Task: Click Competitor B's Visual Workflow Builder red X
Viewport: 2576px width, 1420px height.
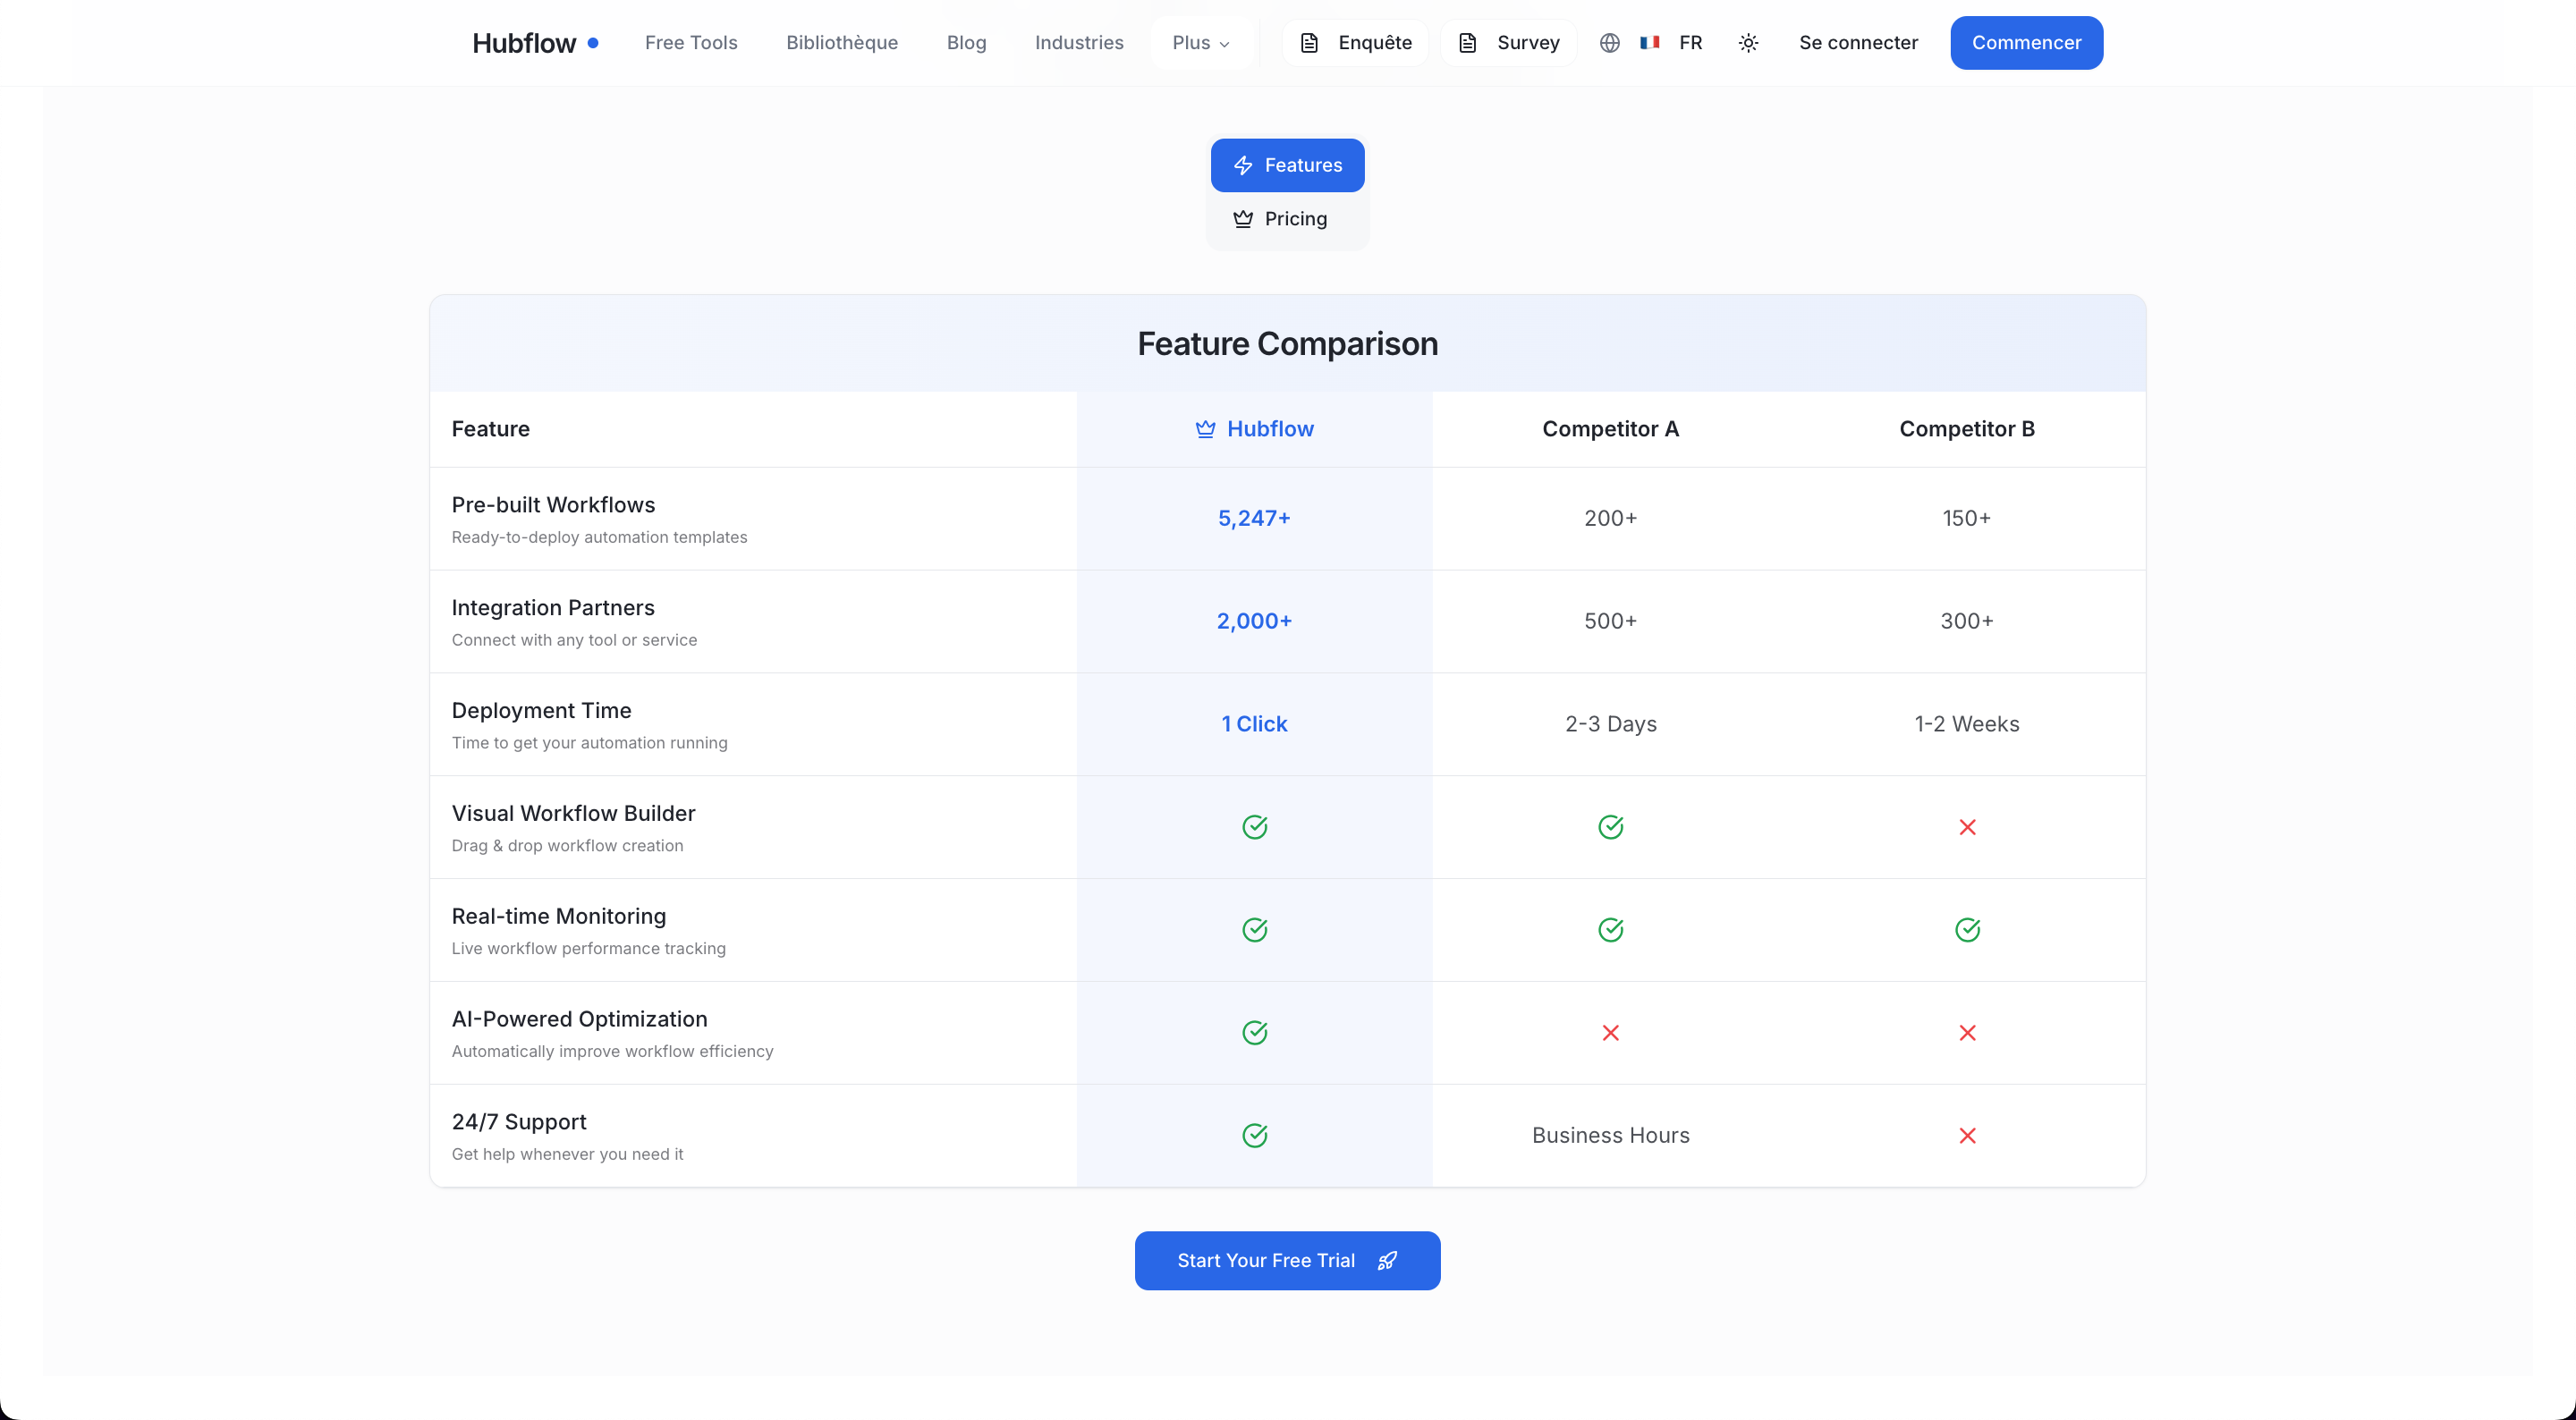Action: 1967,827
